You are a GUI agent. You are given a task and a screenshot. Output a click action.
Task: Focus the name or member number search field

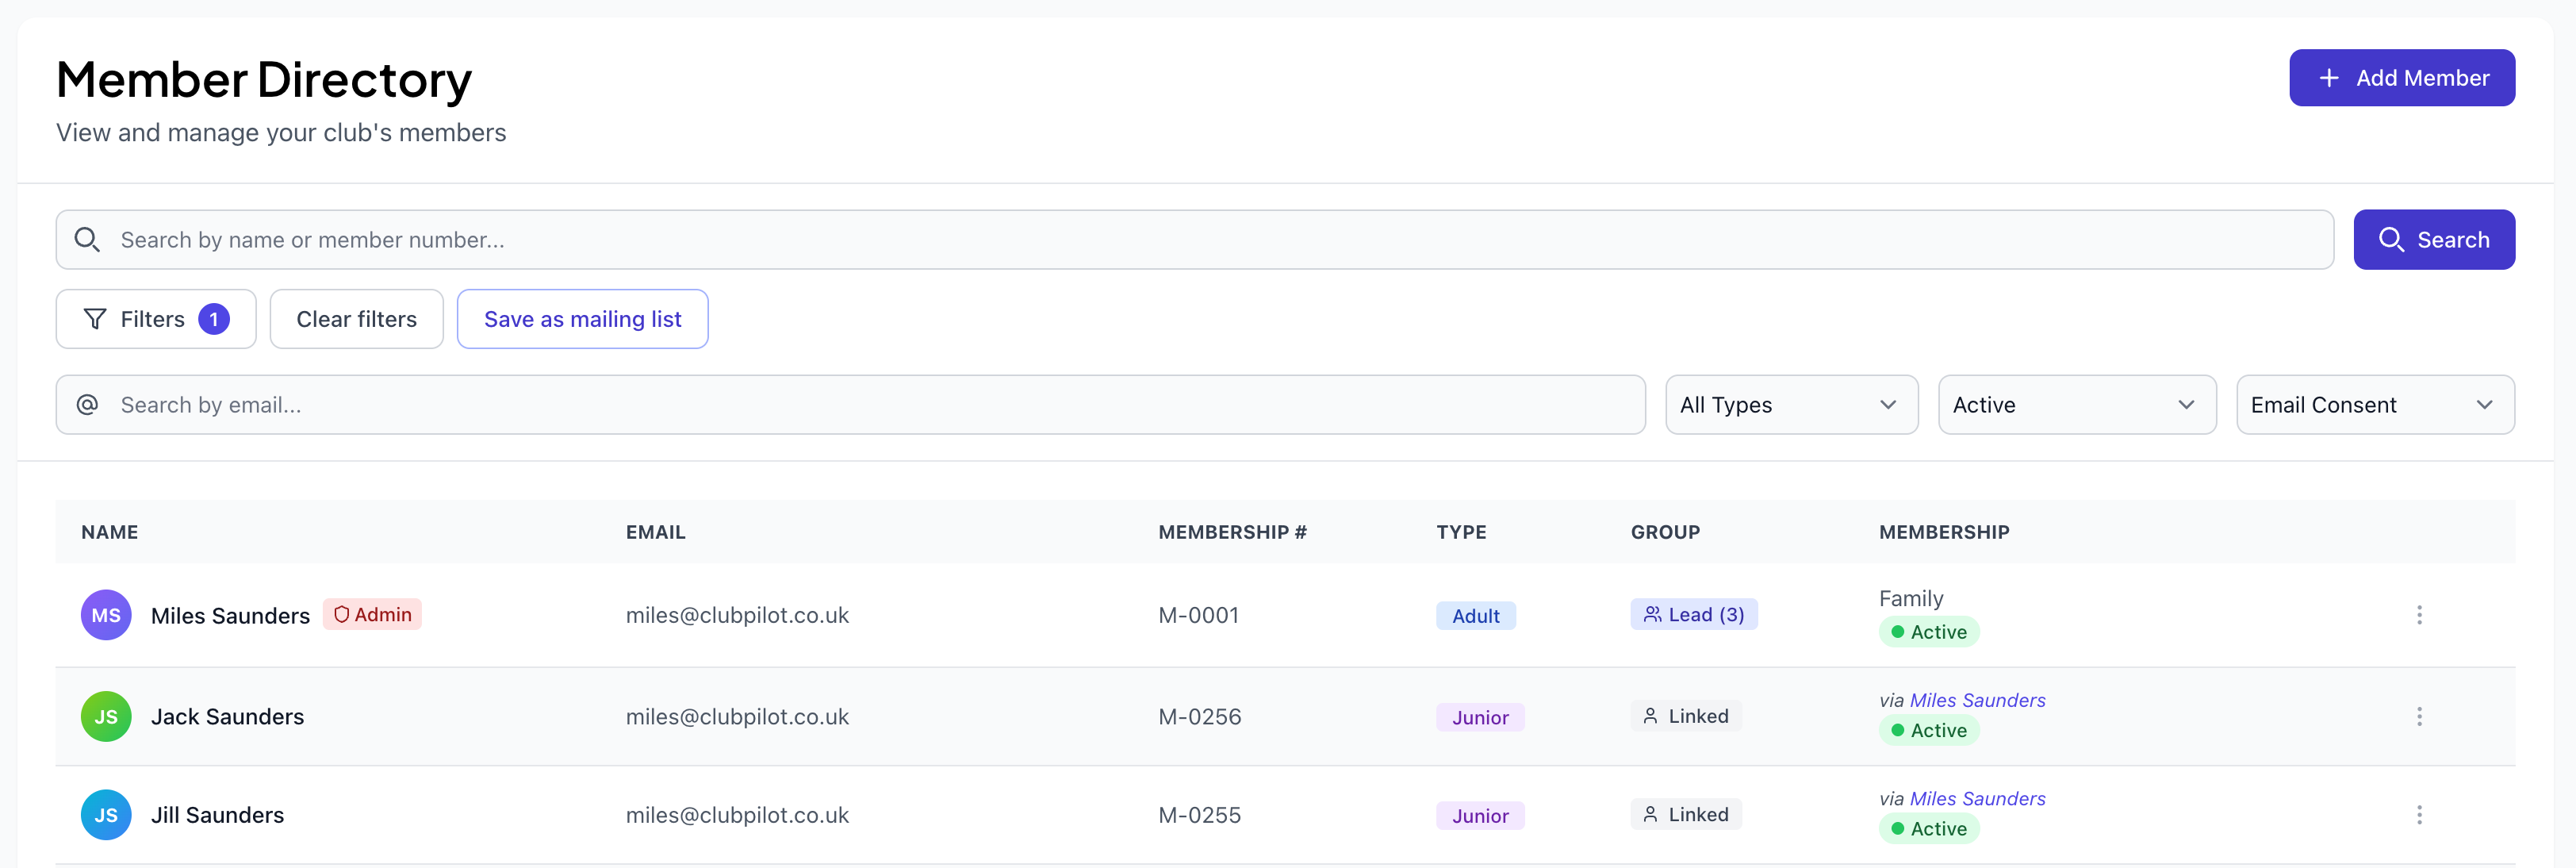[x=1194, y=240]
